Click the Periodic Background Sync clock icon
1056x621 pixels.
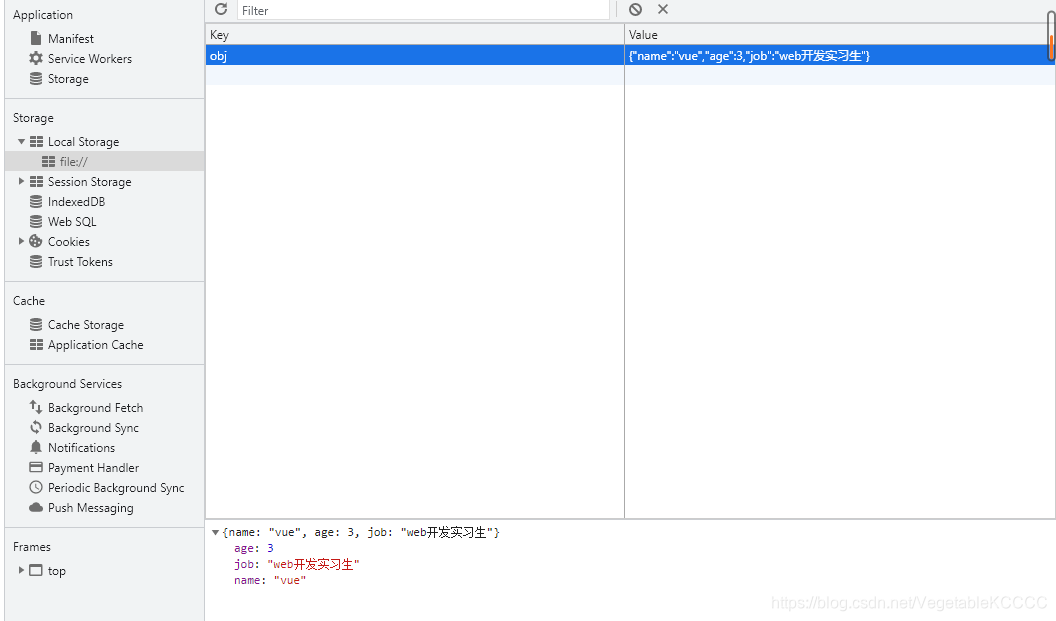[36, 487]
